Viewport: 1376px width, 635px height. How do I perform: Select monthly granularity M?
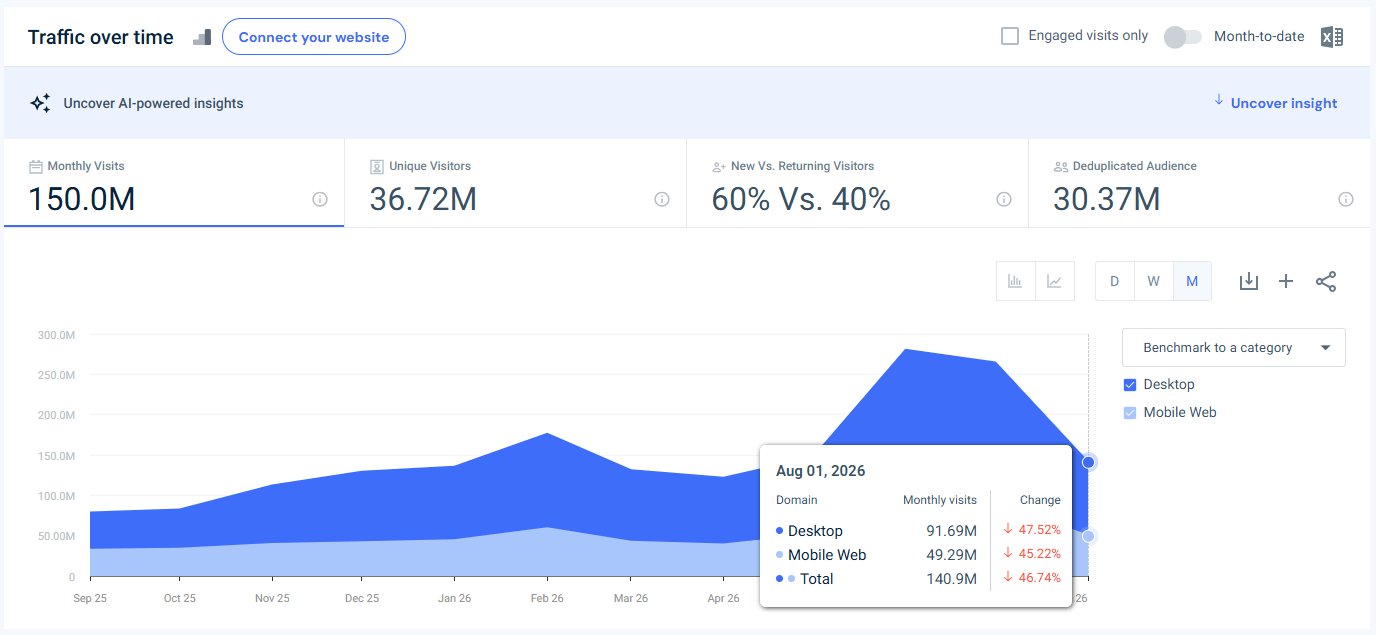point(1192,281)
